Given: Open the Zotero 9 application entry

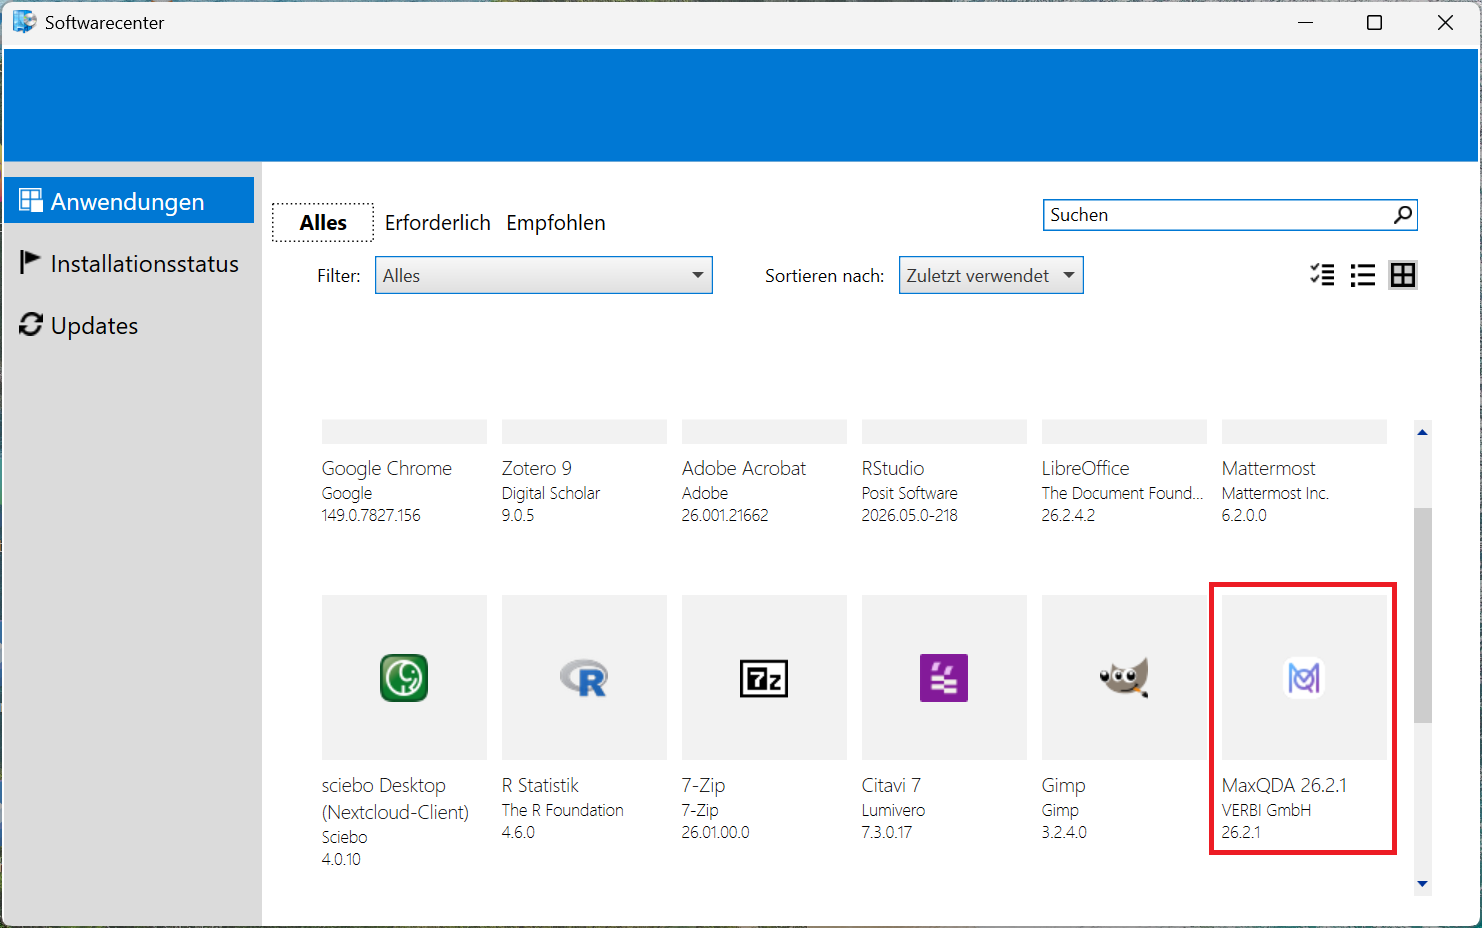Looking at the screenshot, I should (x=584, y=470).
